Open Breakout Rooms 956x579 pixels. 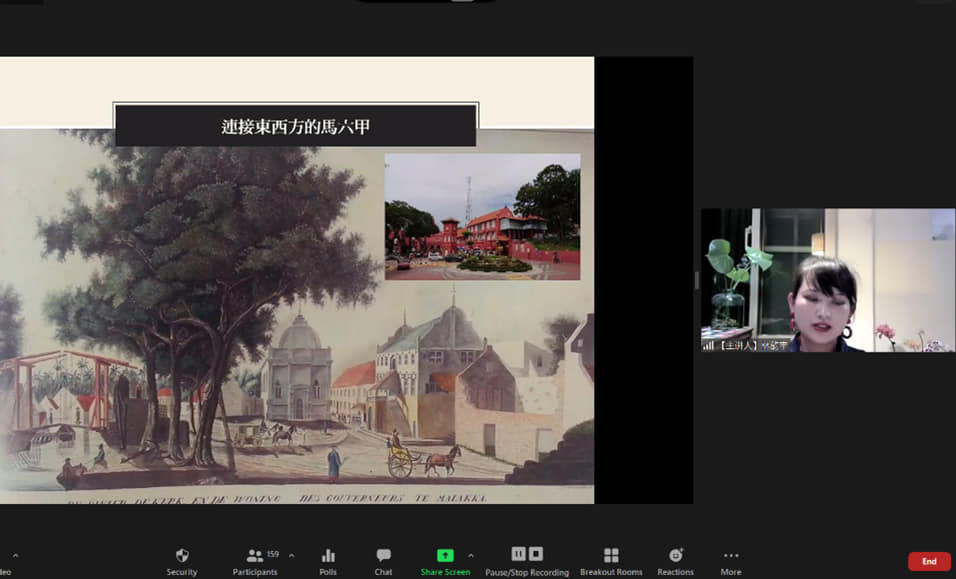click(611, 561)
